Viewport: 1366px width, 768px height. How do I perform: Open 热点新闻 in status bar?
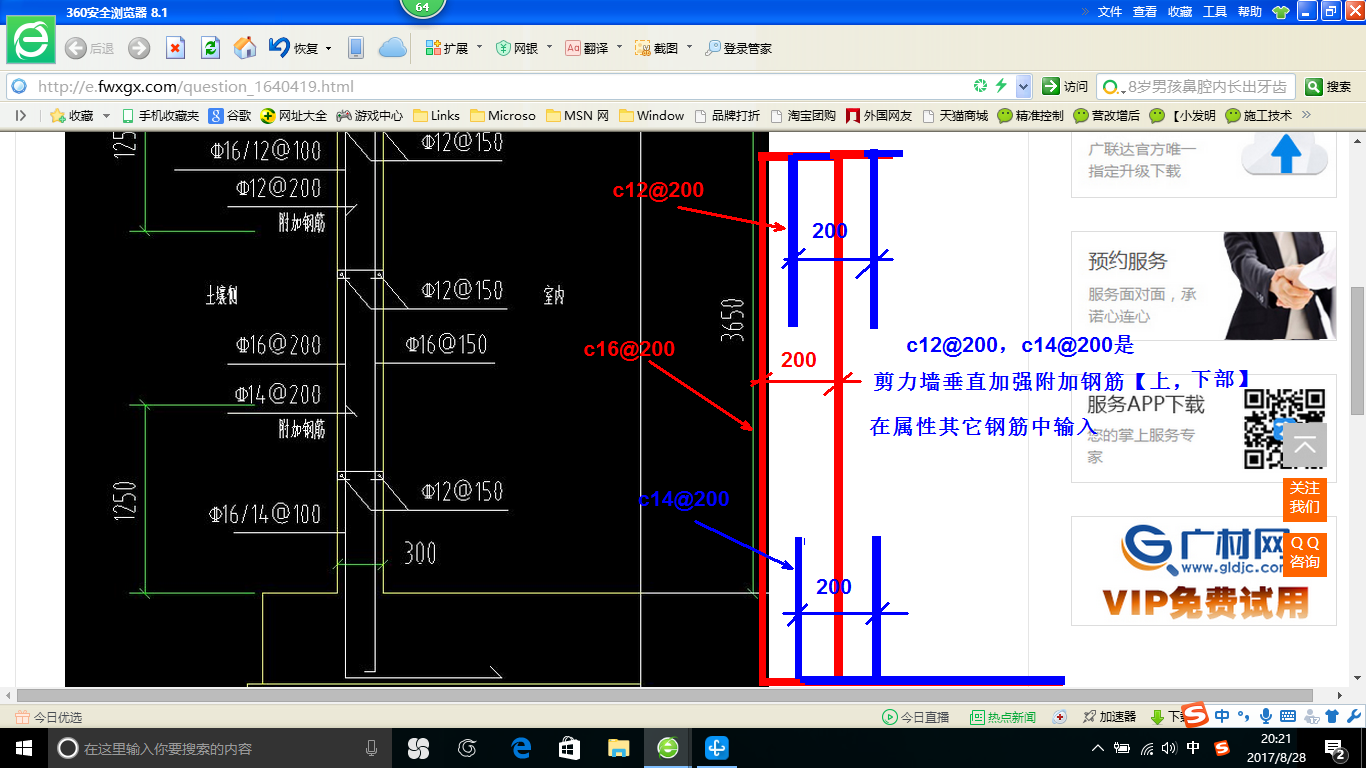pyautogui.click(x=1003, y=717)
